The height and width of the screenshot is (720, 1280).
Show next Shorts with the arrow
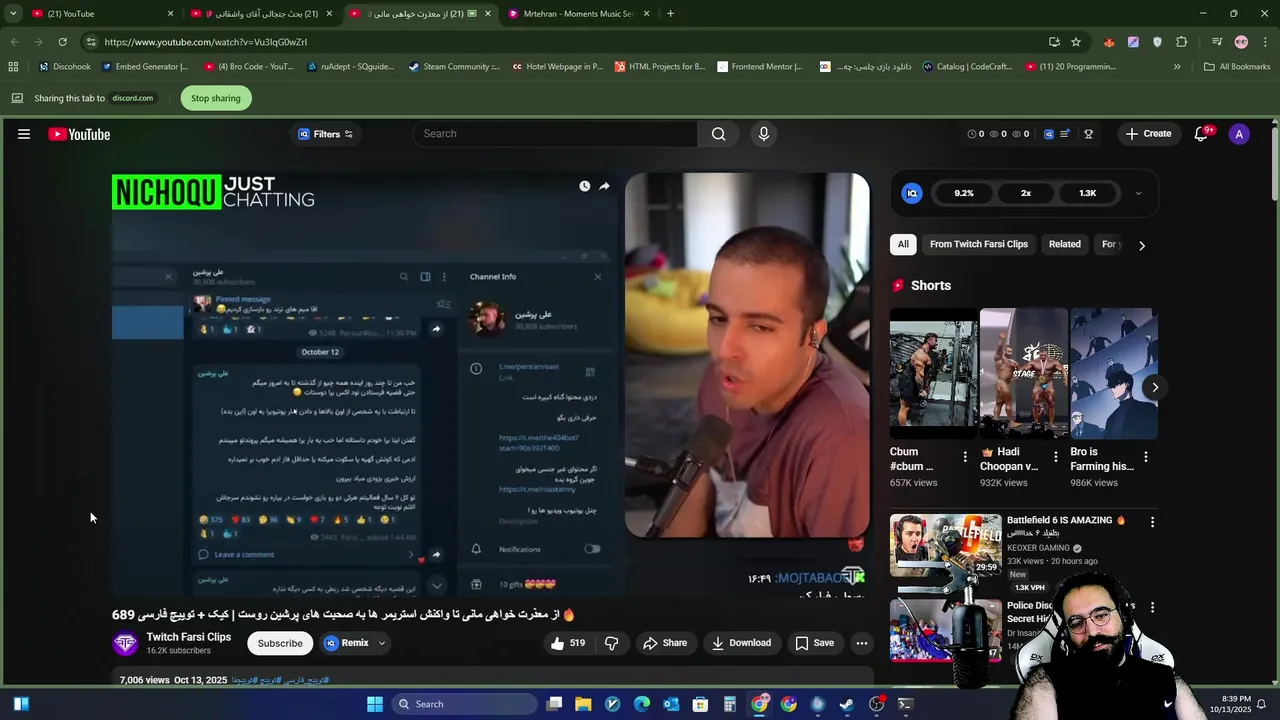1155,387
